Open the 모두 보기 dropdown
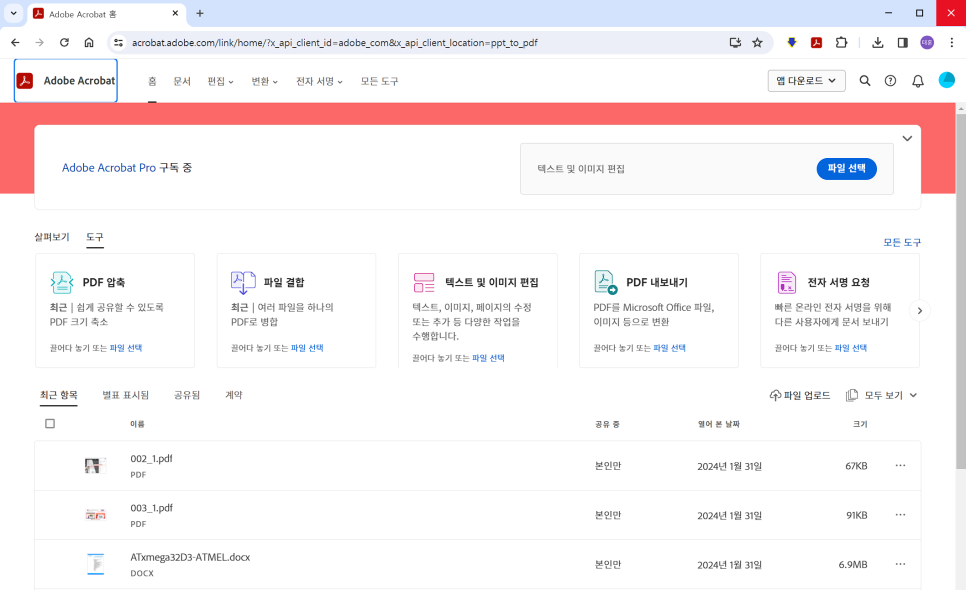 pyautogui.click(x=882, y=395)
